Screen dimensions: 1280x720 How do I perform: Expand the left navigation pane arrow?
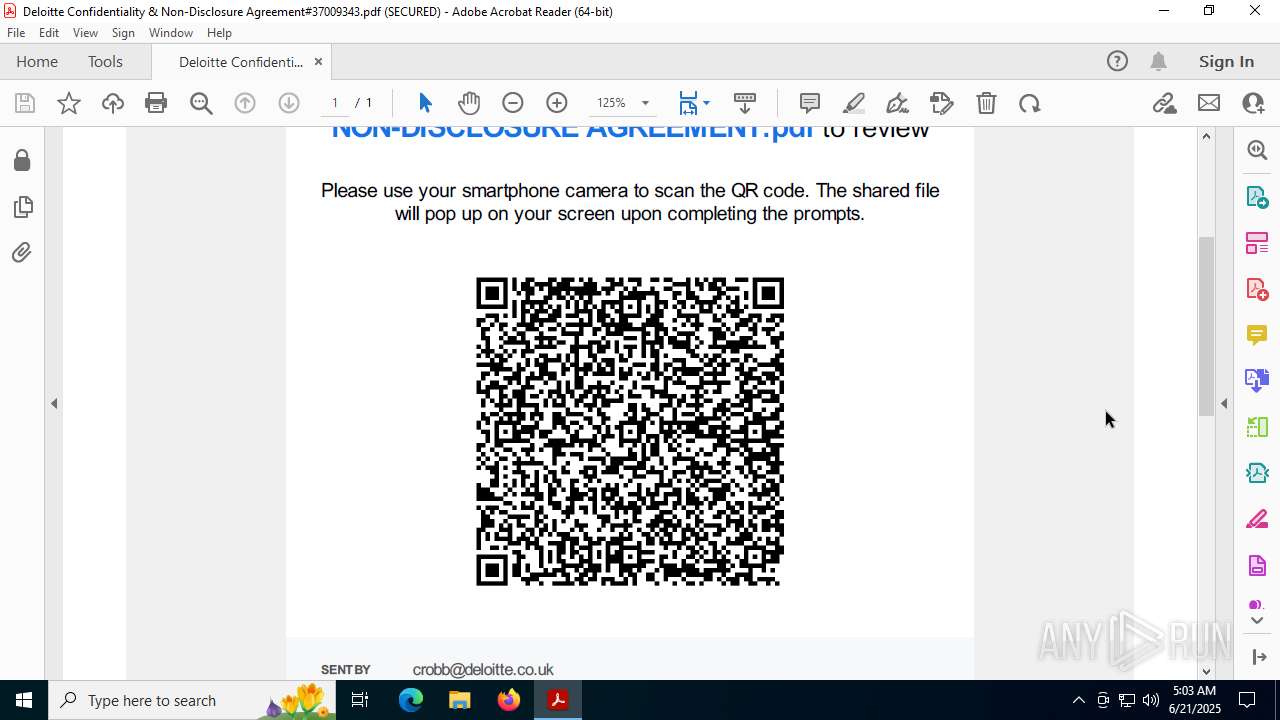click(x=54, y=404)
